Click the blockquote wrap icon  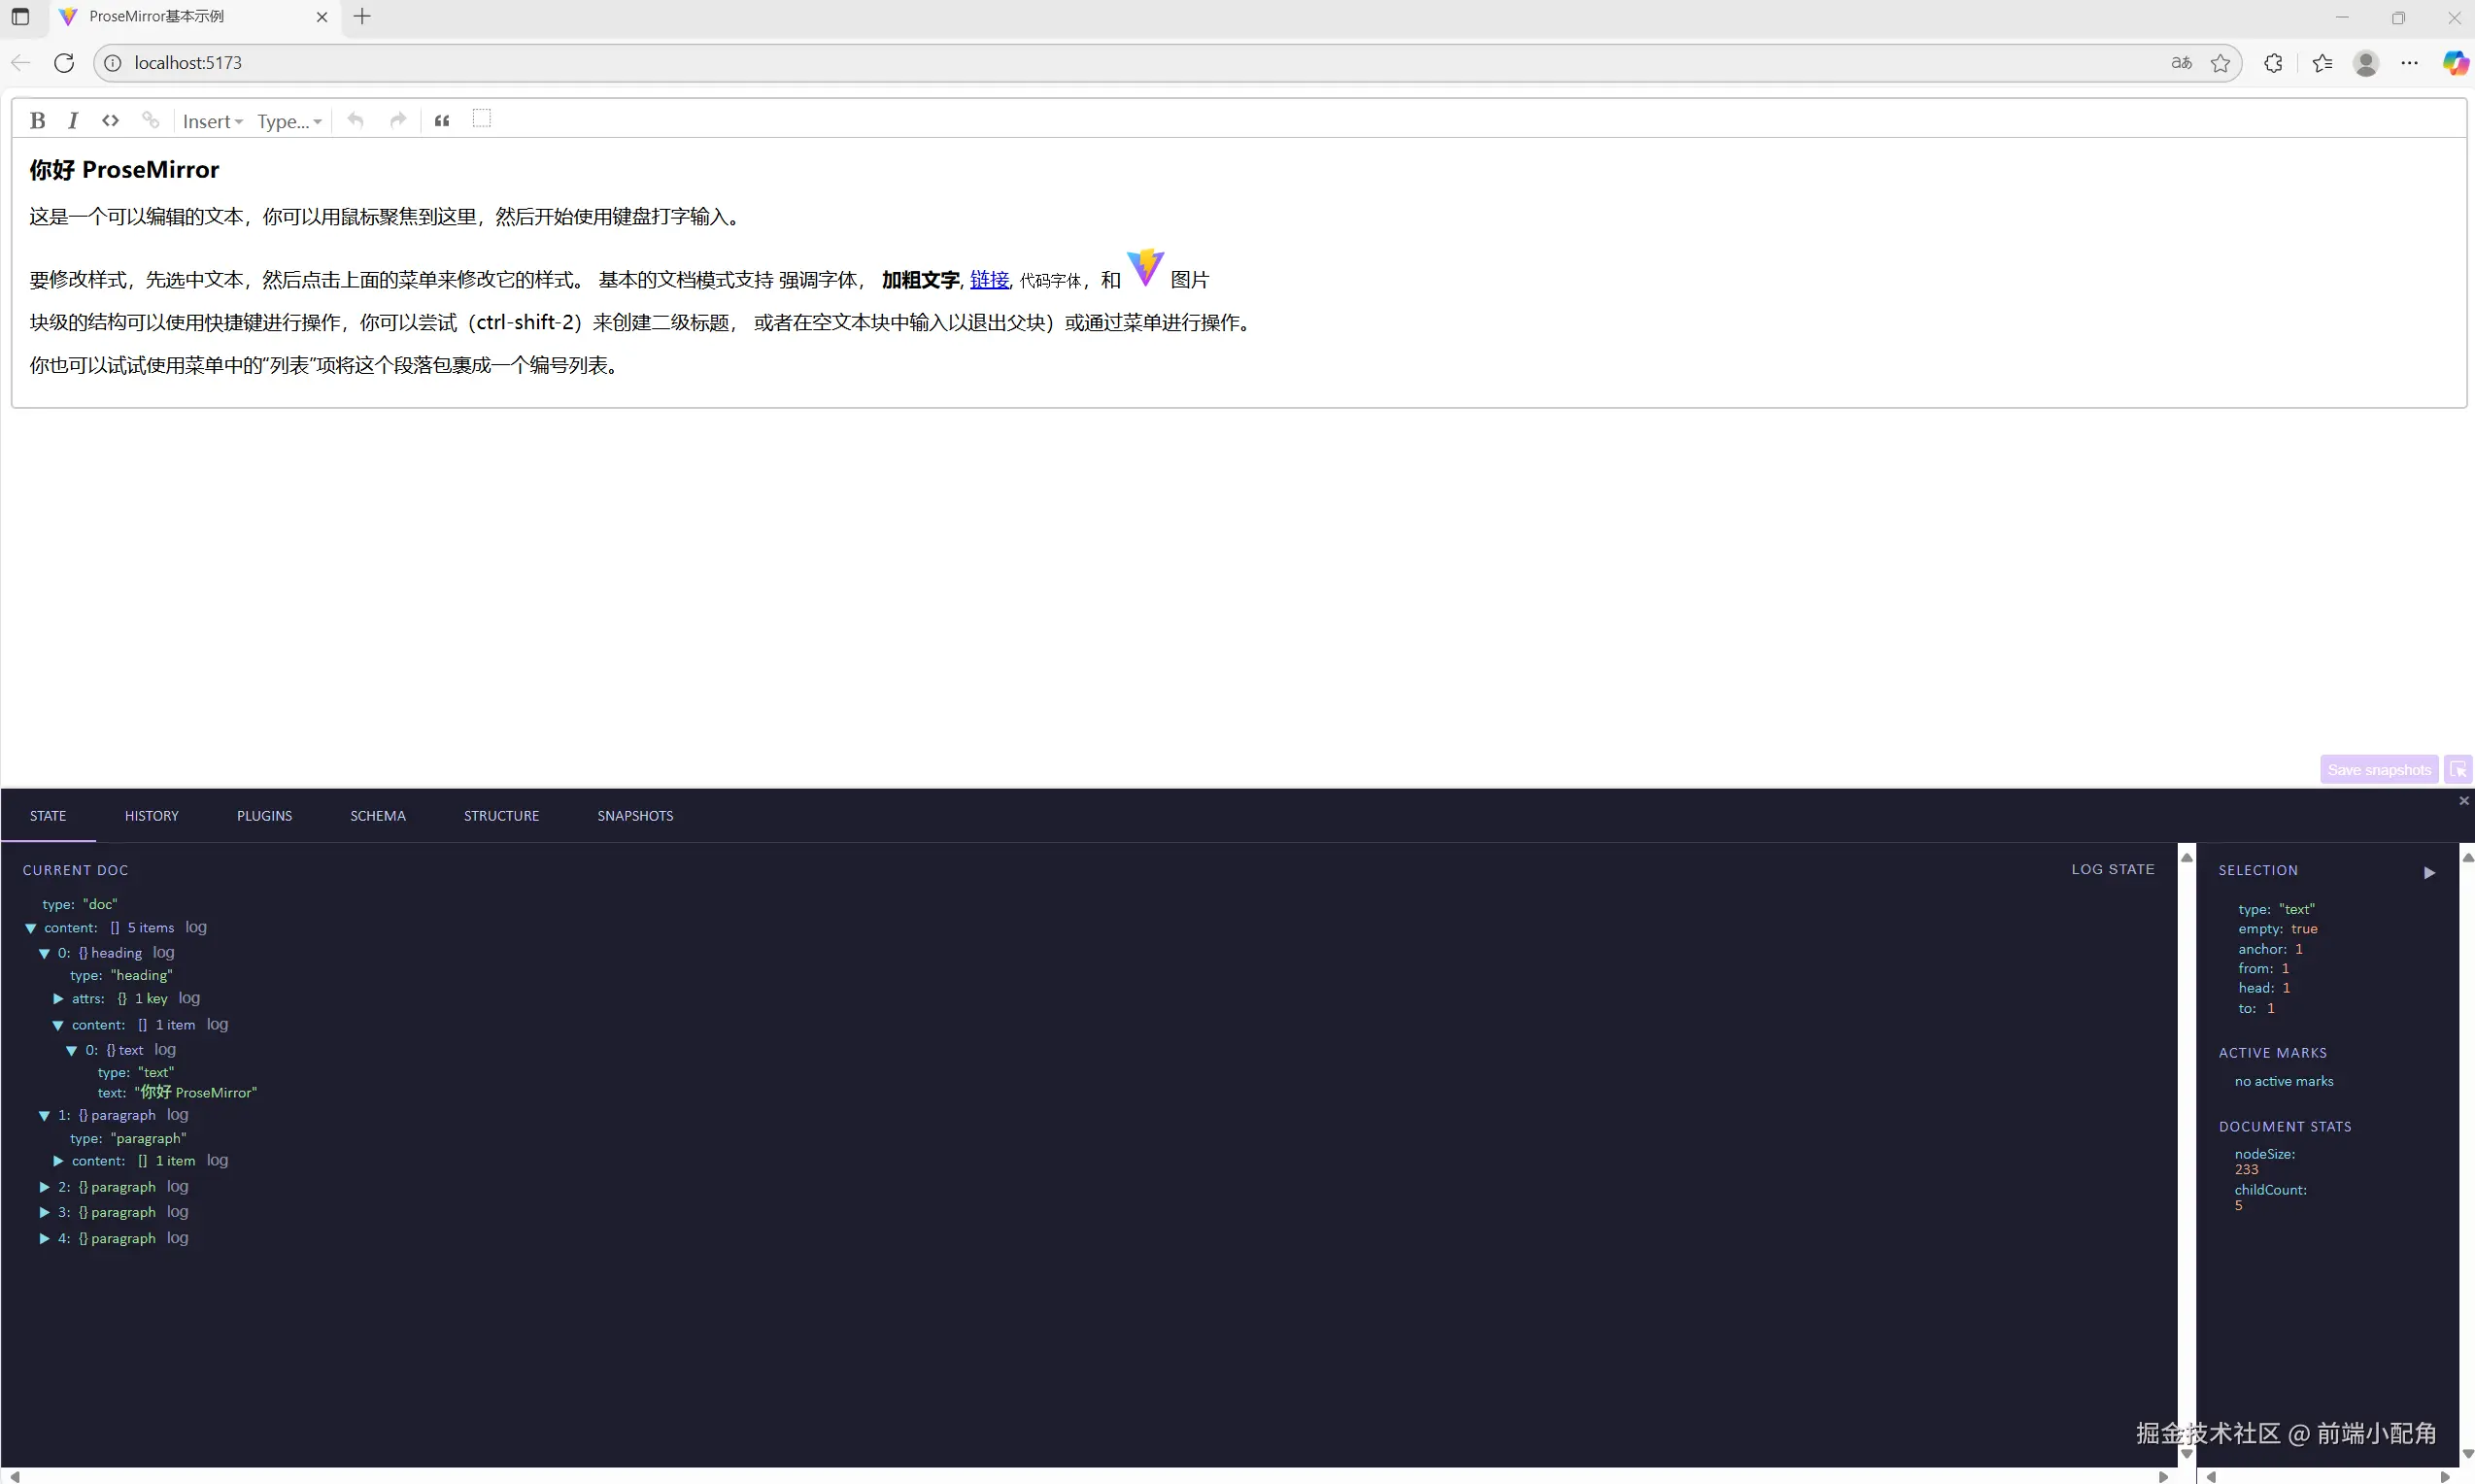click(x=442, y=121)
